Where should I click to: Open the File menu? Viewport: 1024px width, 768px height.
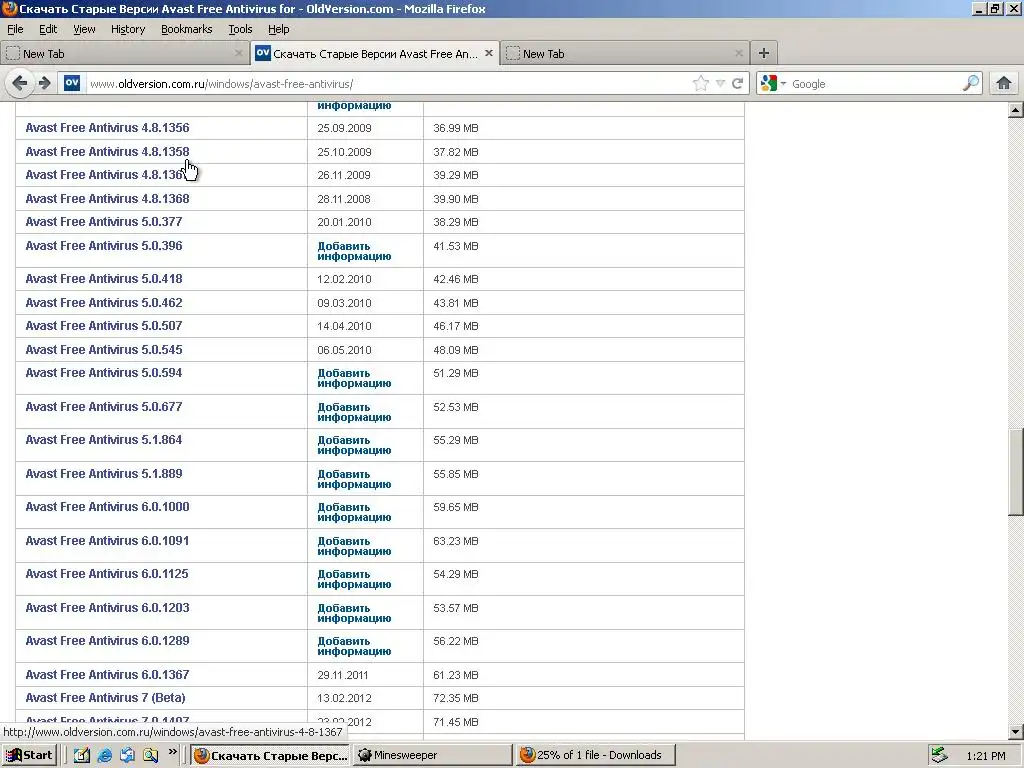point(15,29)
